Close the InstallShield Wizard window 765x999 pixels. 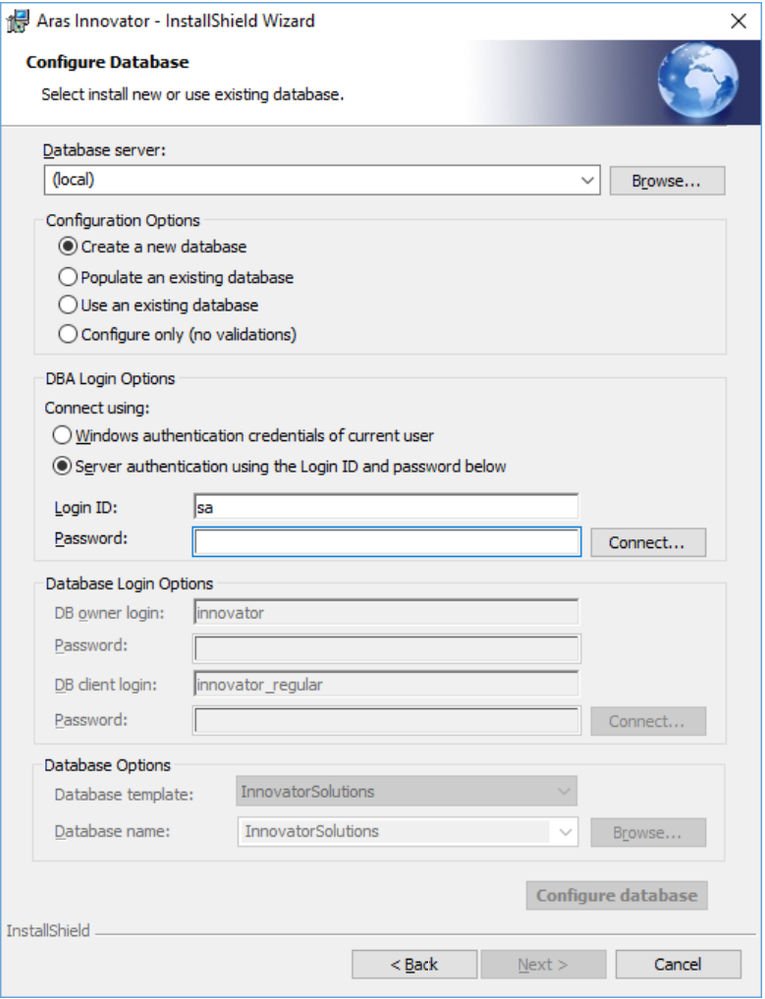[x=738, y=20]
